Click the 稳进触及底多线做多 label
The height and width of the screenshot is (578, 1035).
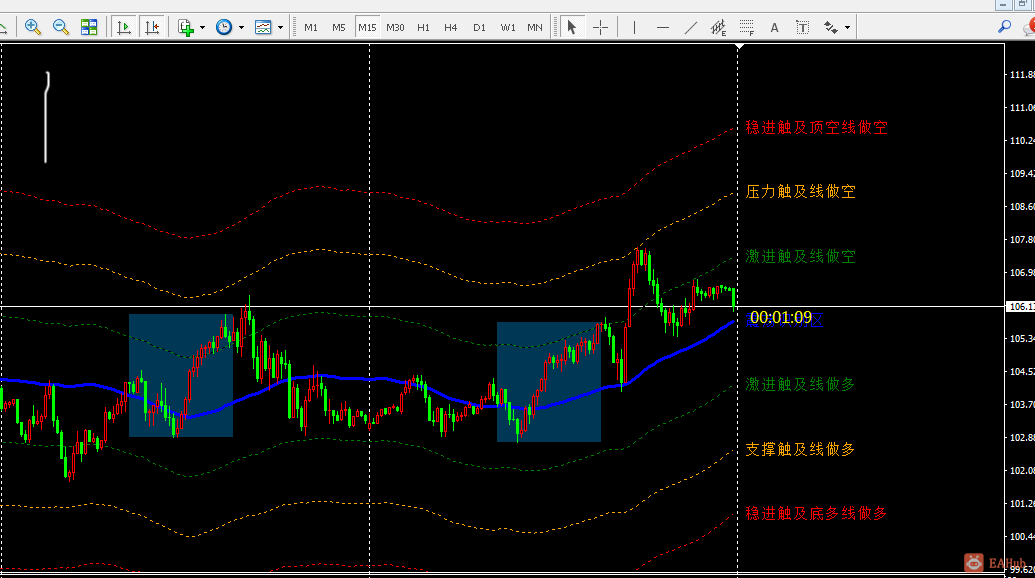(817, 513)
